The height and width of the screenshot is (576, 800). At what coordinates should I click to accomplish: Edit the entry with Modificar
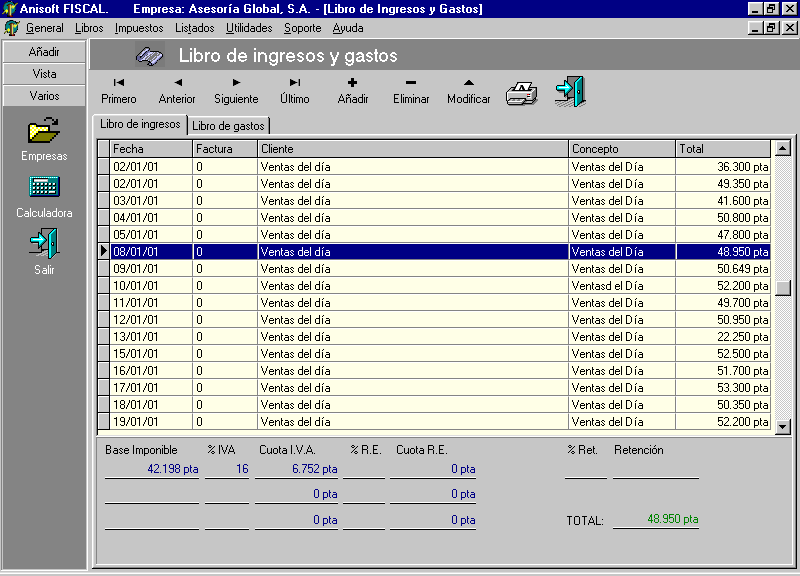(x=469, y=91)
